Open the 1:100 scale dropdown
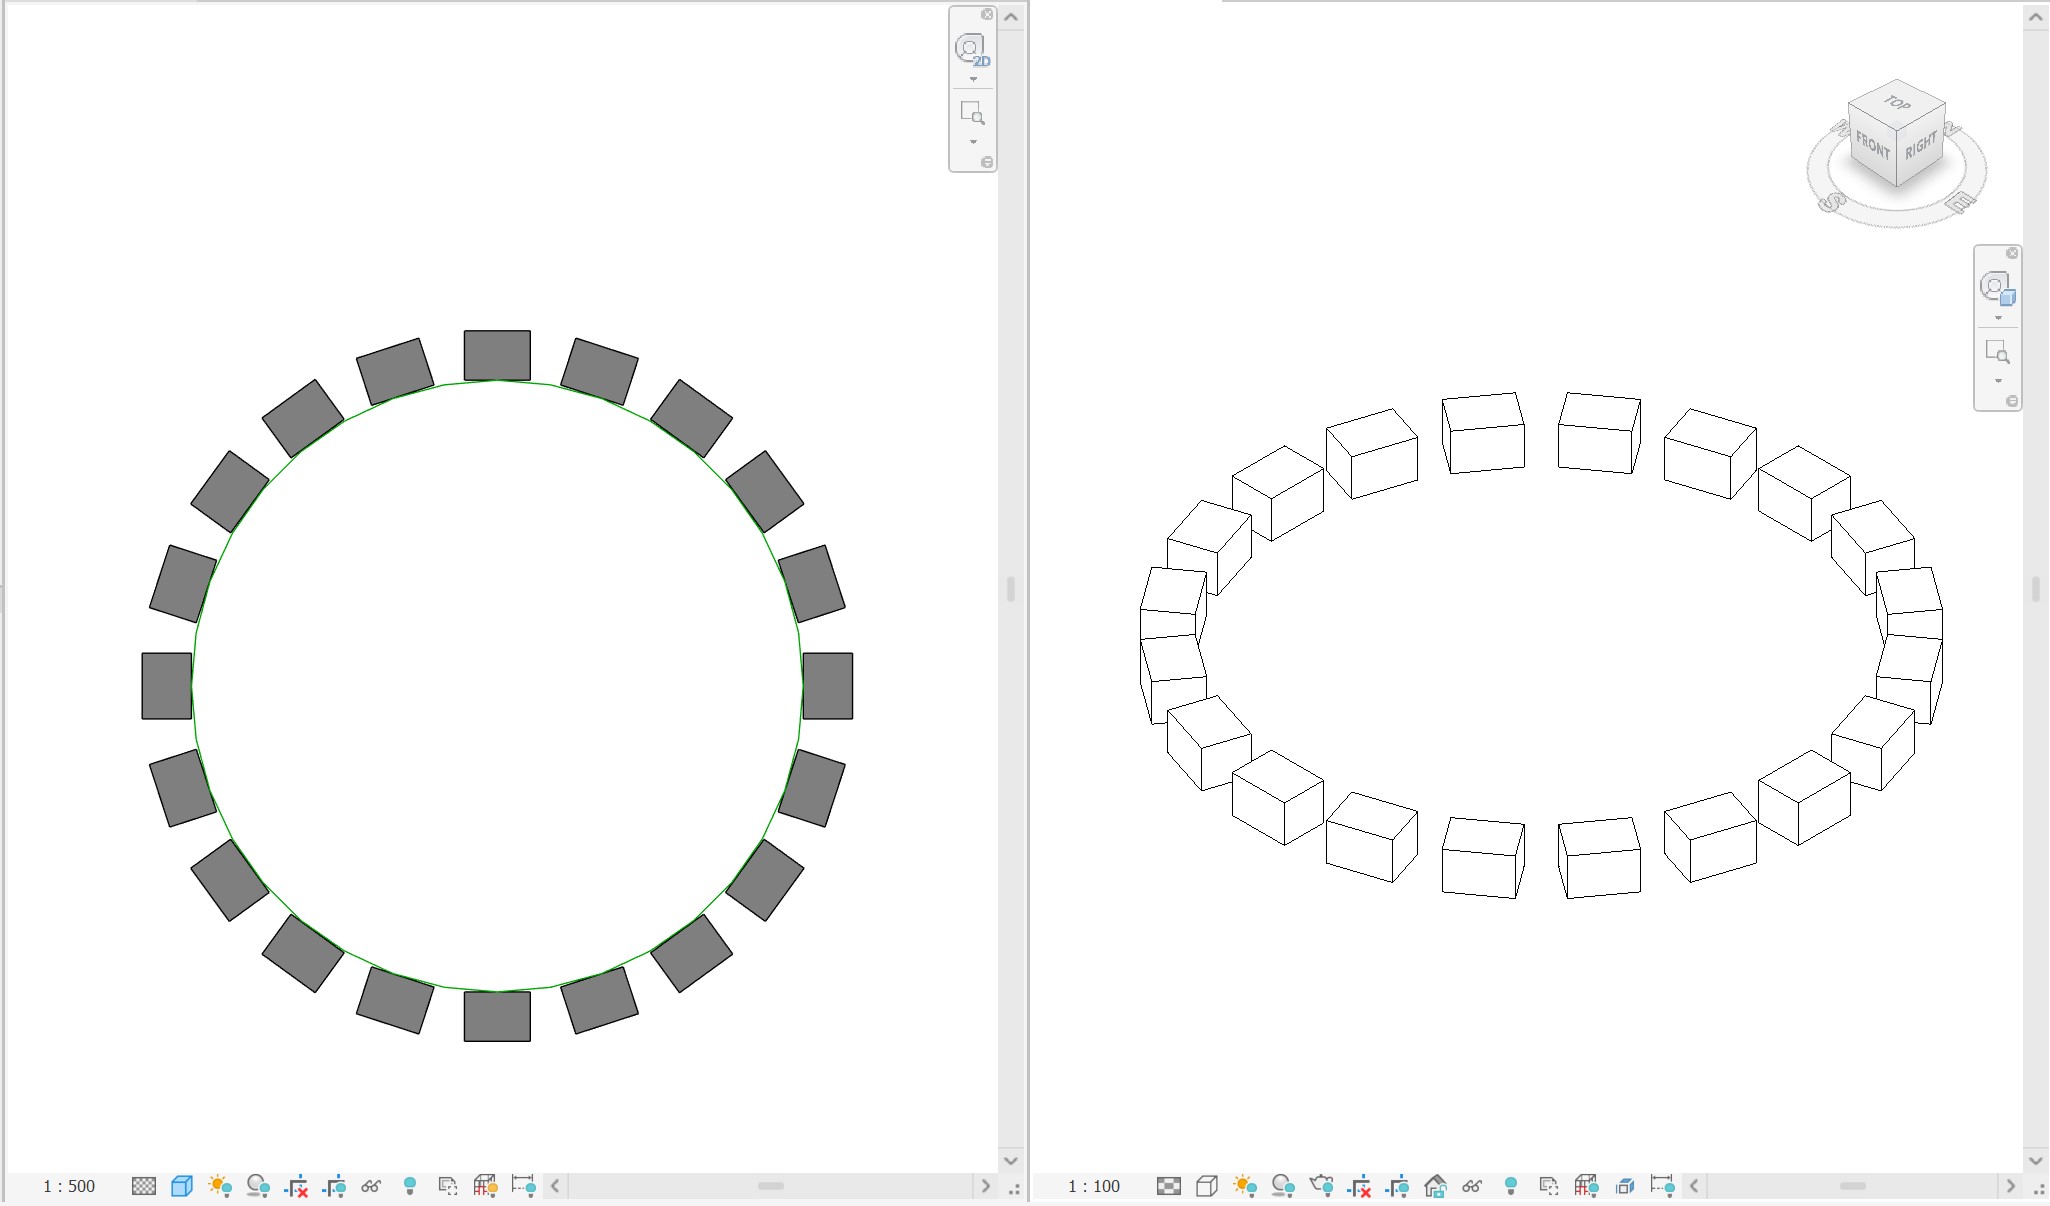Screen dimensions: 2050x1206 (x=1094, y=1186)
